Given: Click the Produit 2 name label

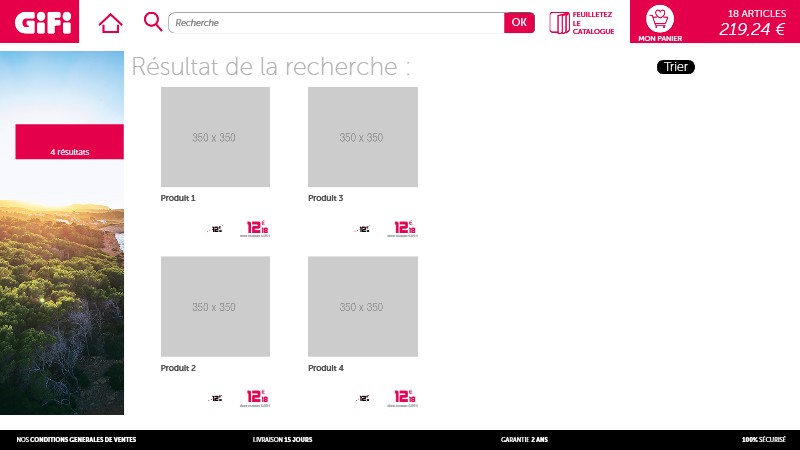Looking at the screenshot, I should coord(178,368).
